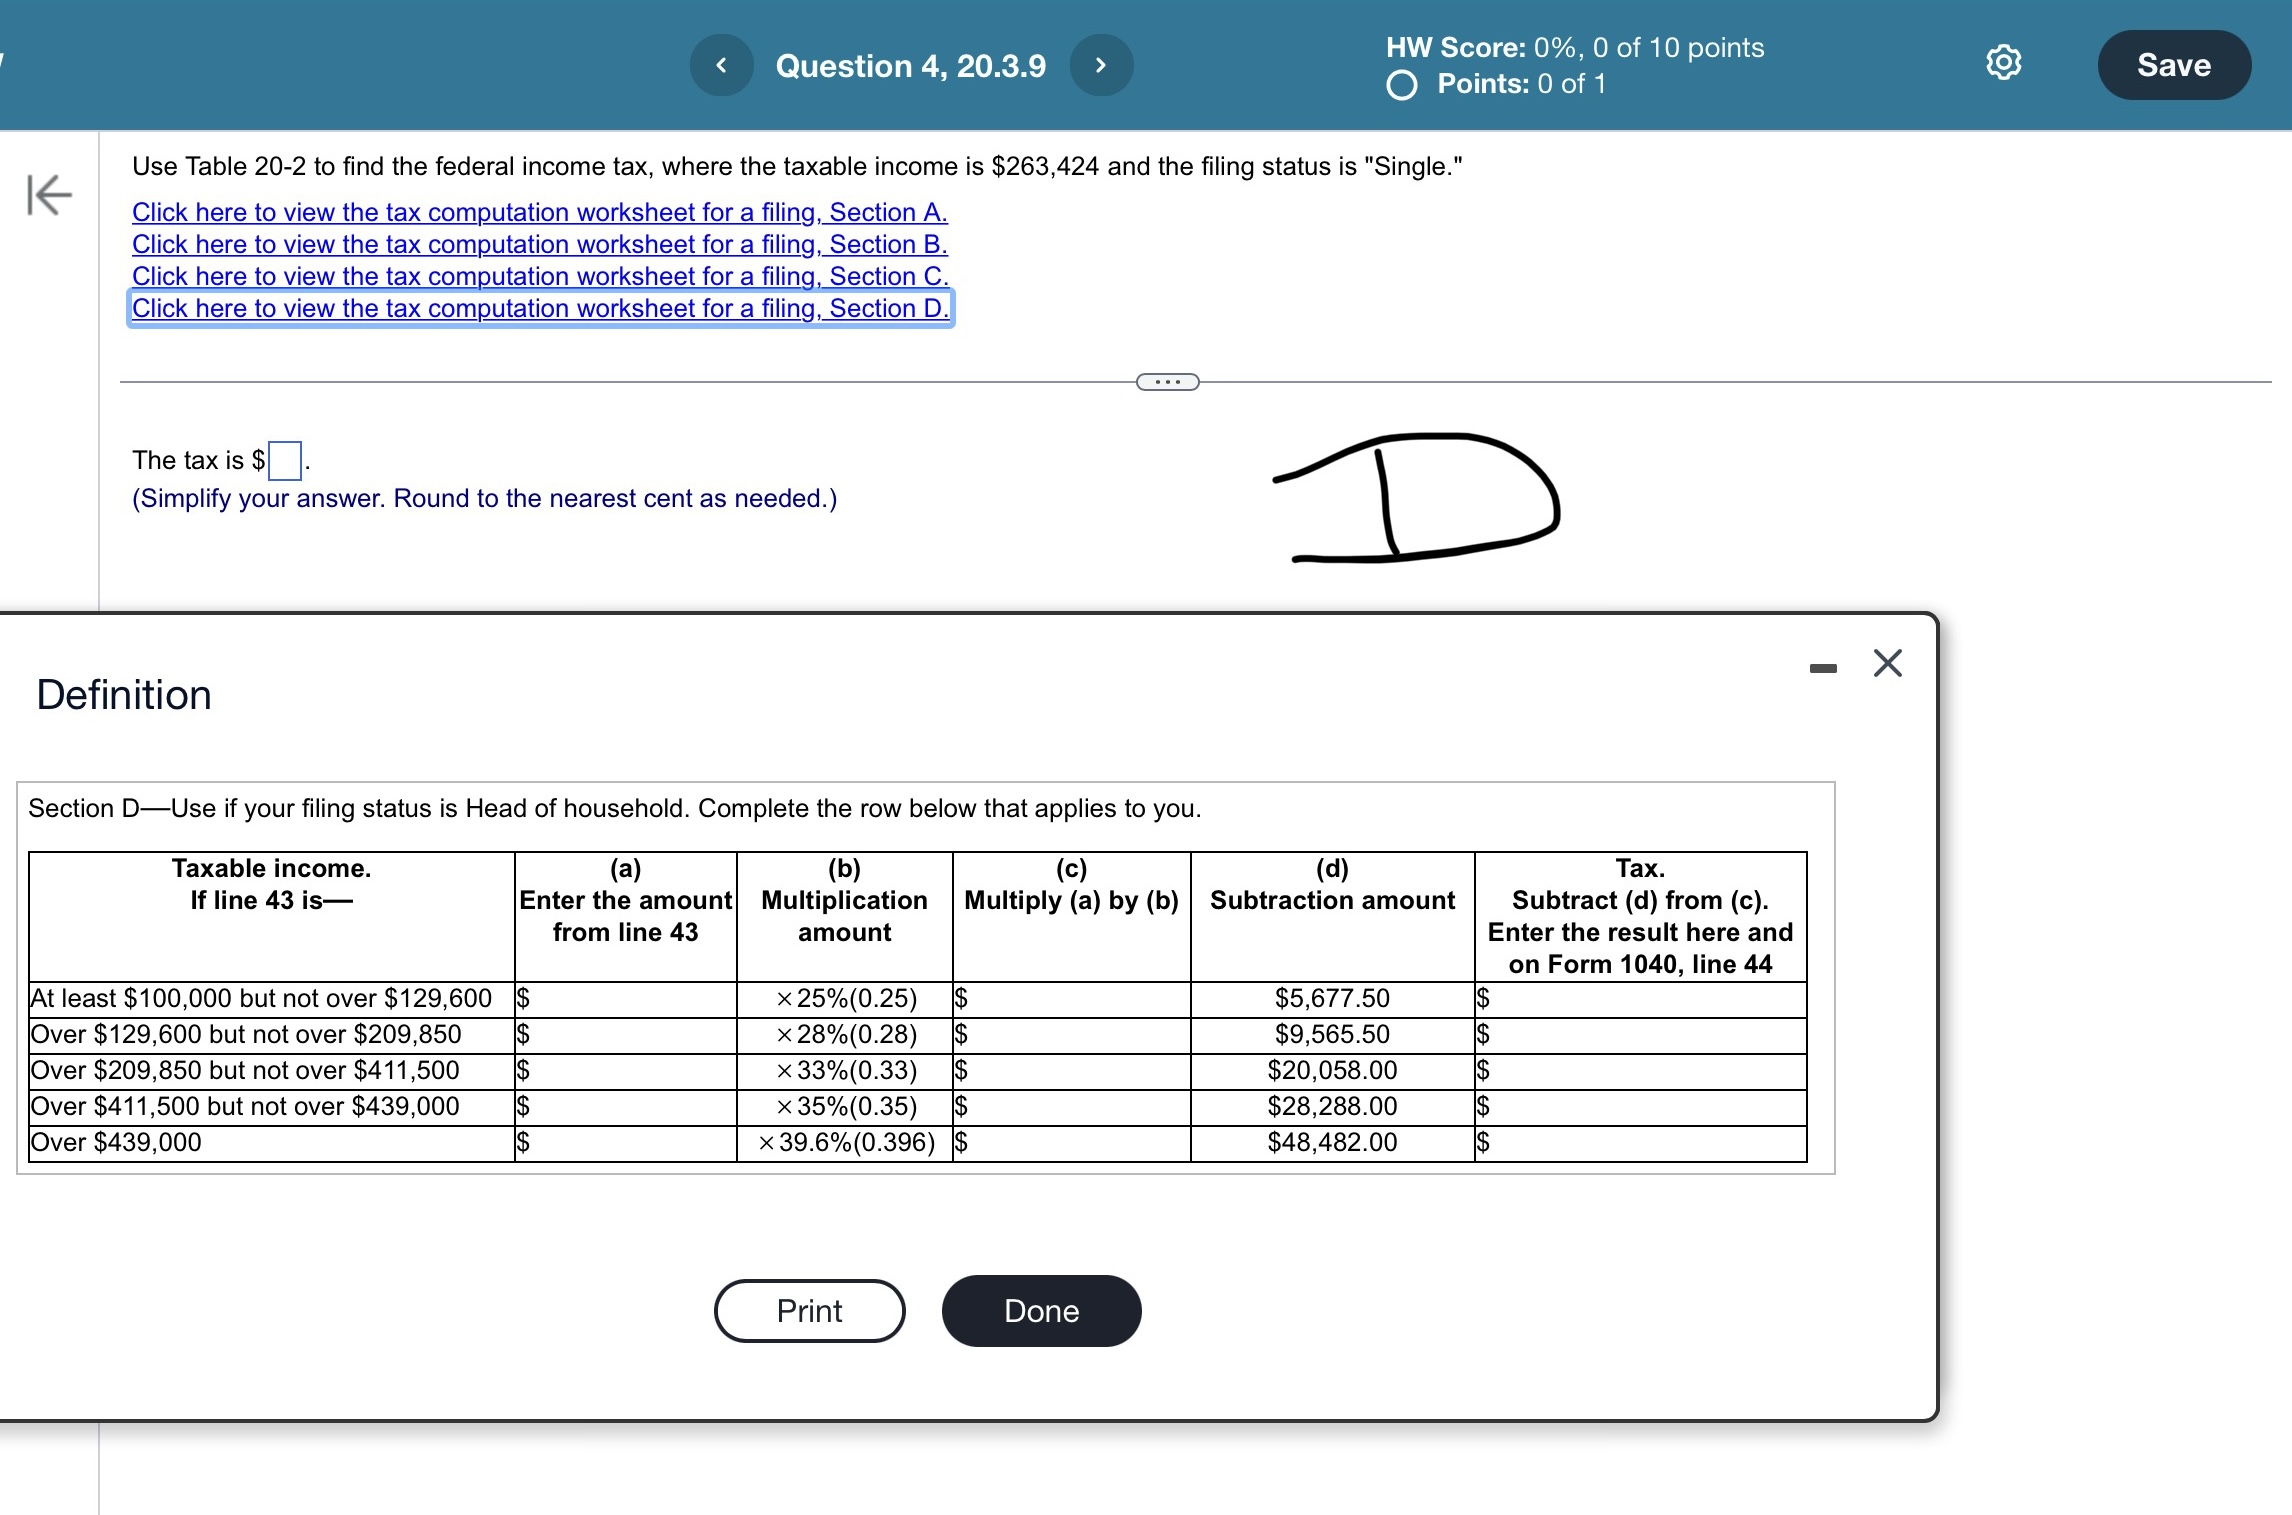Open the Section D worksheet link
This screenshot has height=1515, width=2292.
tap(539, 308)
